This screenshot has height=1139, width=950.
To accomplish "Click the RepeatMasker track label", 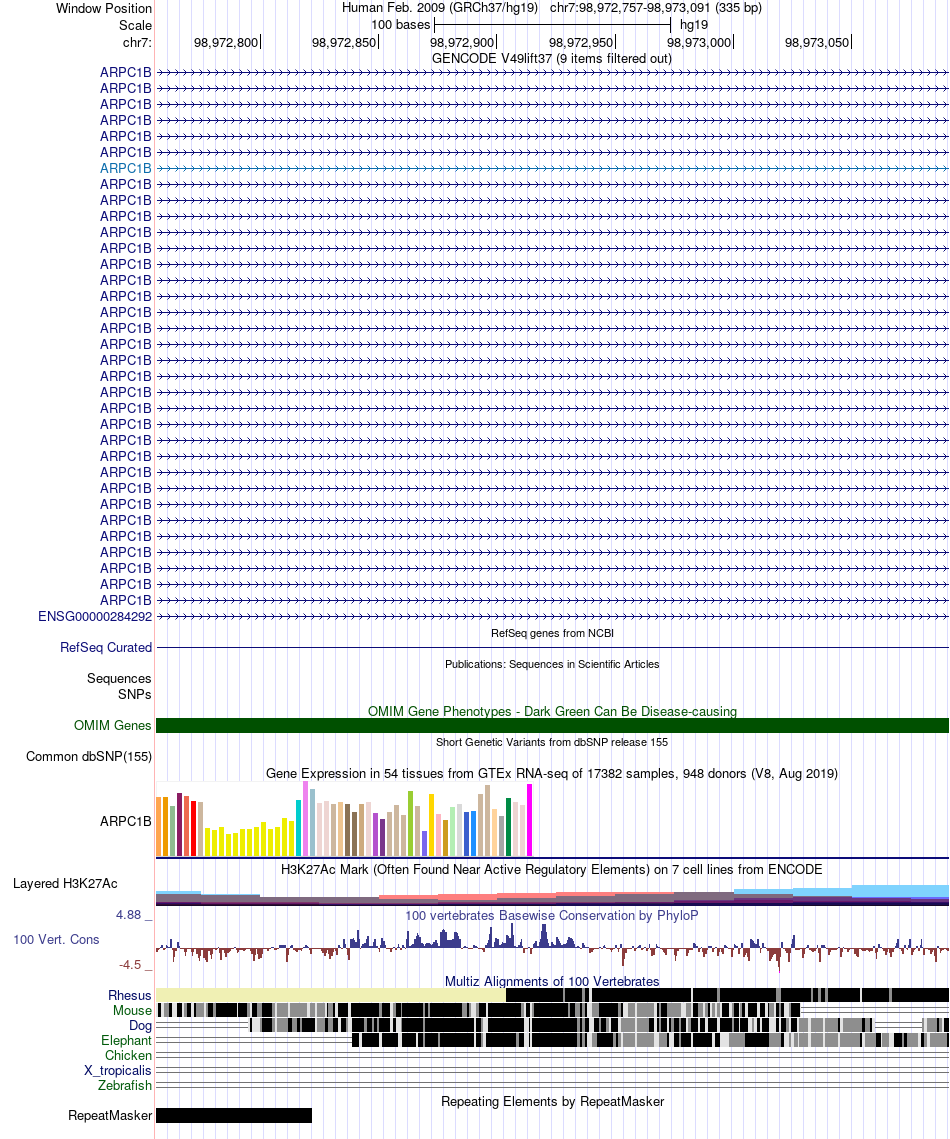I will coord(110,1116).
